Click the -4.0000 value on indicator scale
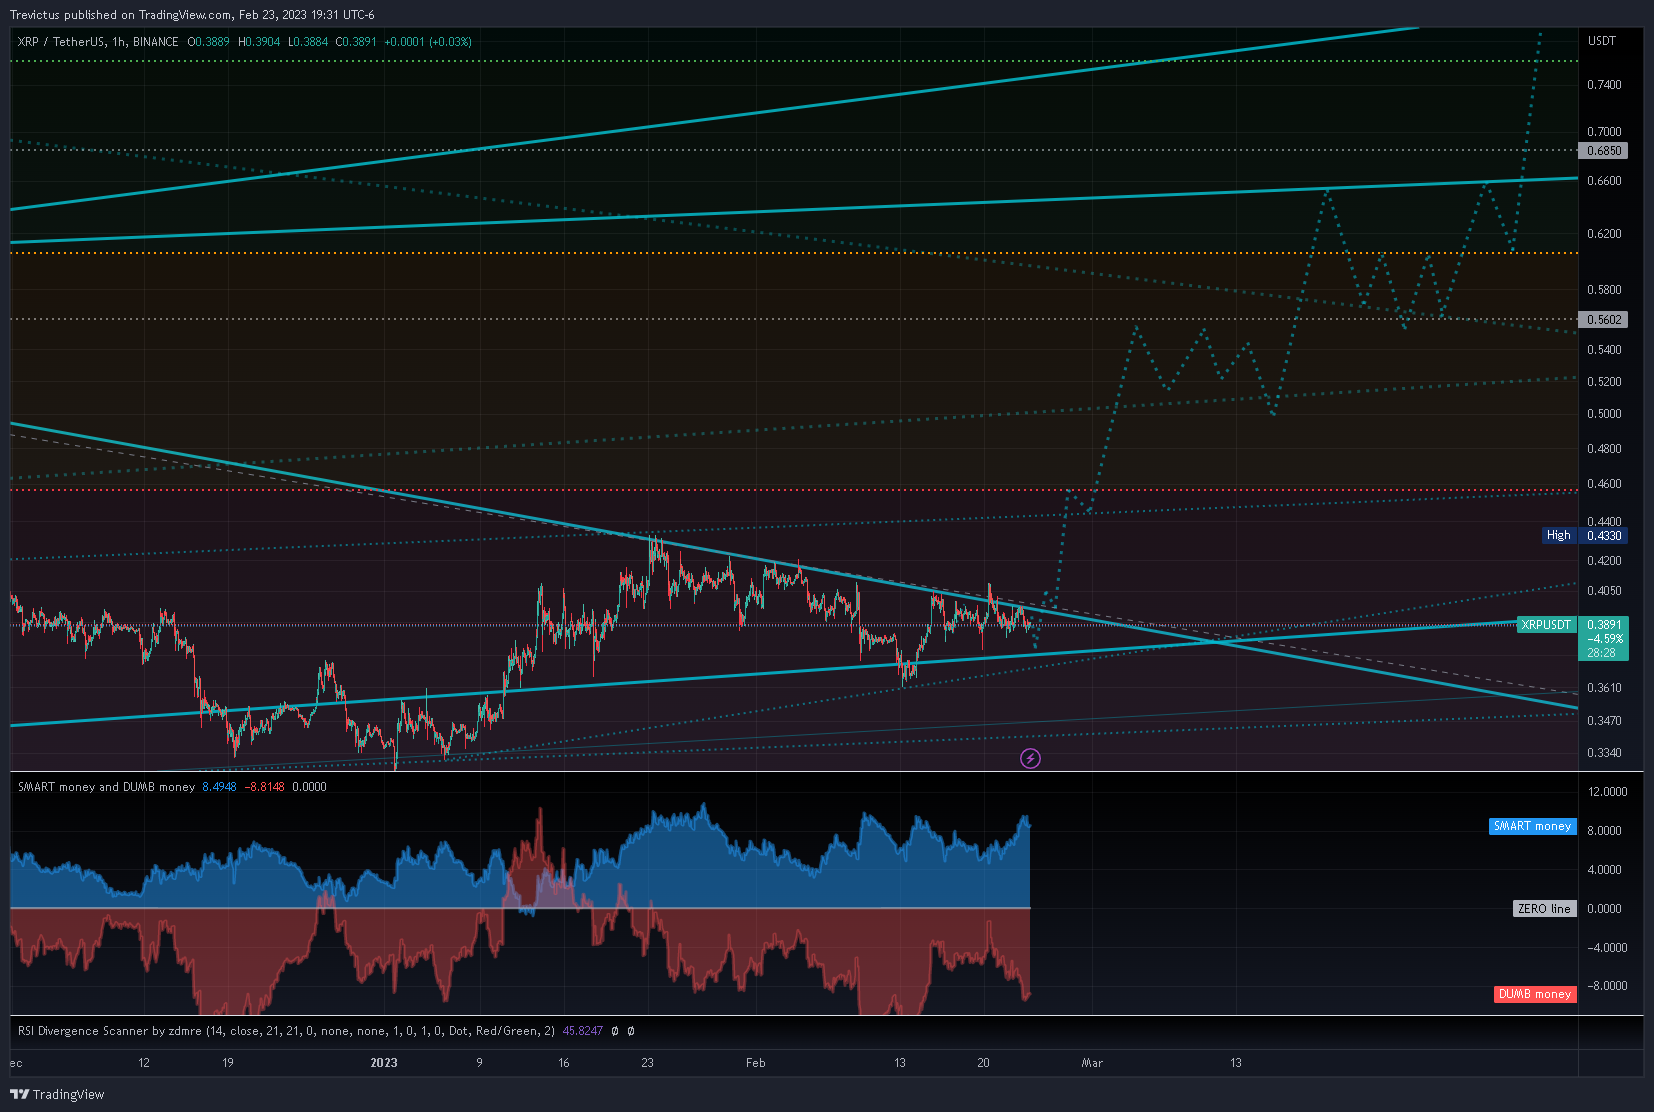The image size is (1654, 1112). (x=1607, y=948)
